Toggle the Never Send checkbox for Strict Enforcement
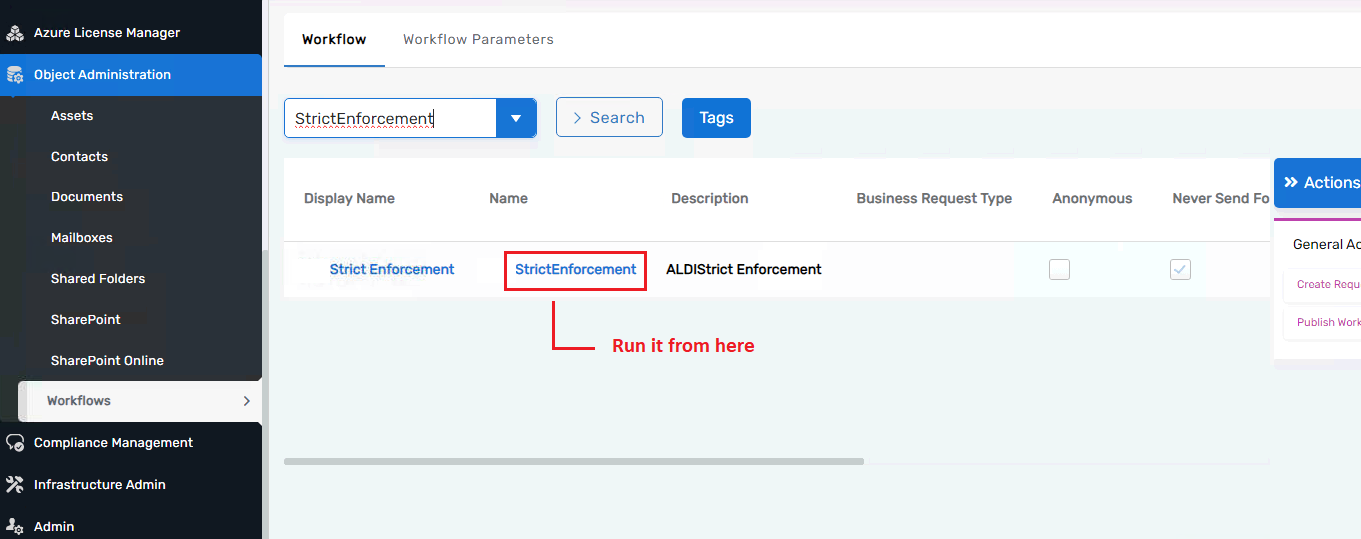This screenshot has width=1361, height=539. [x=1180, y=269]
